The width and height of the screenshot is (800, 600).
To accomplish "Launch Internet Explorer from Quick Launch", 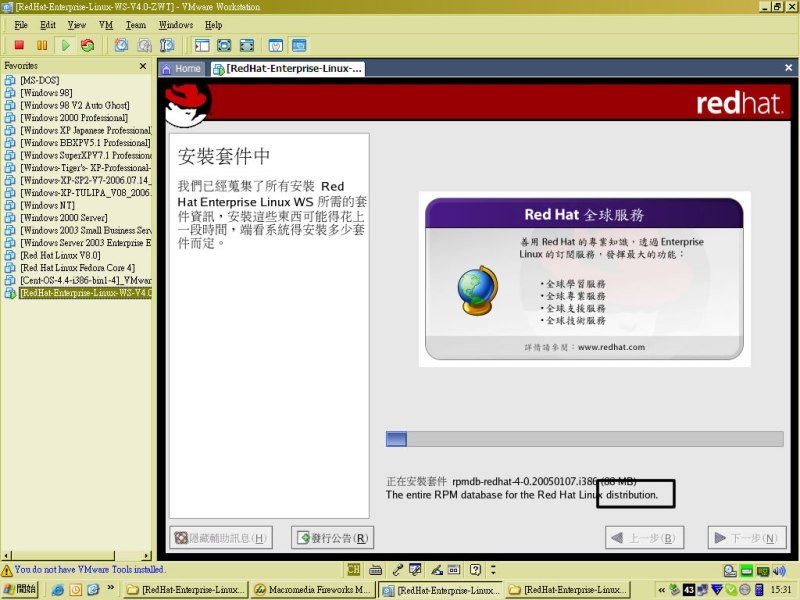I will (58, 590).
